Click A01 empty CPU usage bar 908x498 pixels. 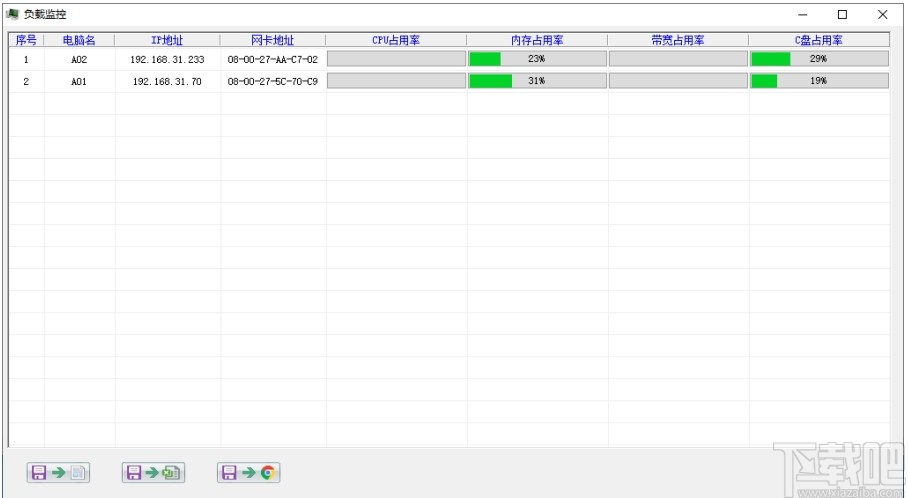[x=396, y=80]
